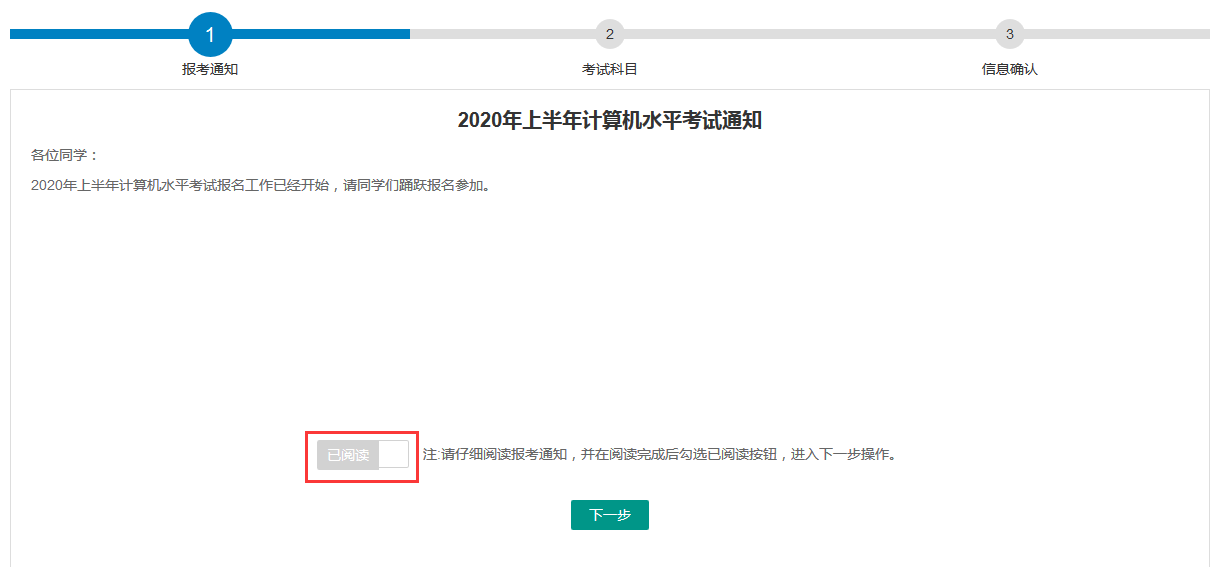Click the 下一步 button

[610, 515]
